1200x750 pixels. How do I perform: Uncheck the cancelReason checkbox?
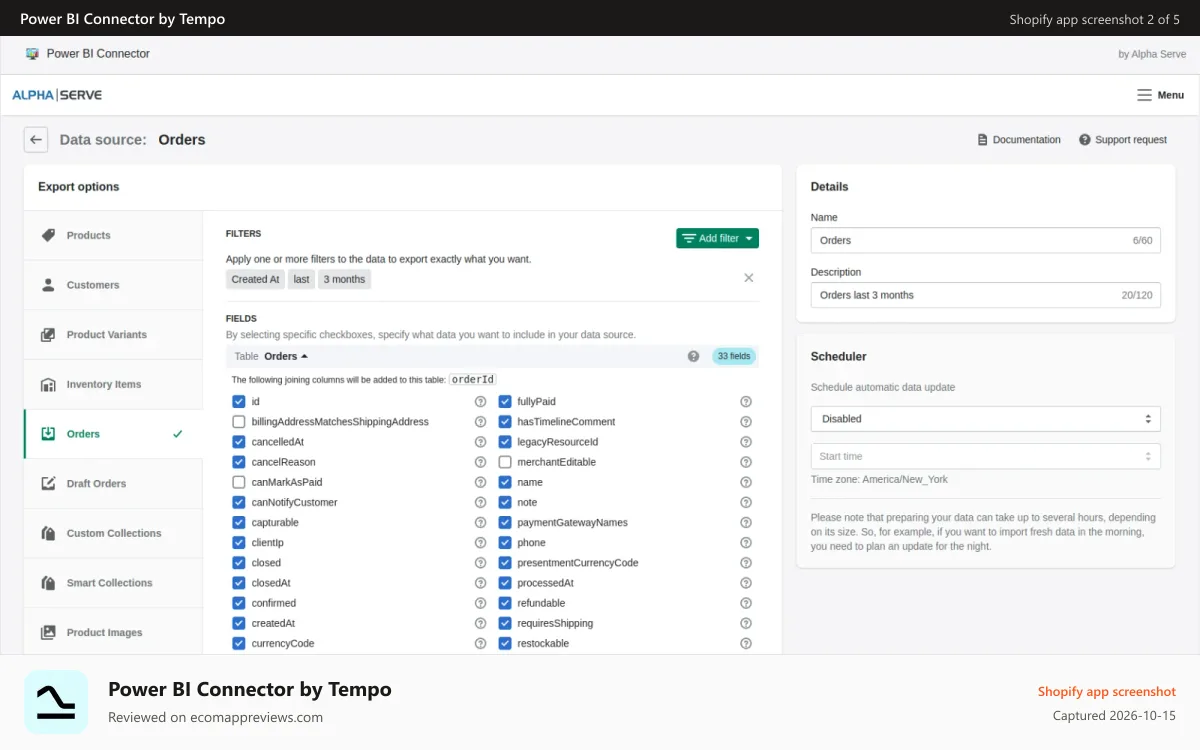pos(239,462)
